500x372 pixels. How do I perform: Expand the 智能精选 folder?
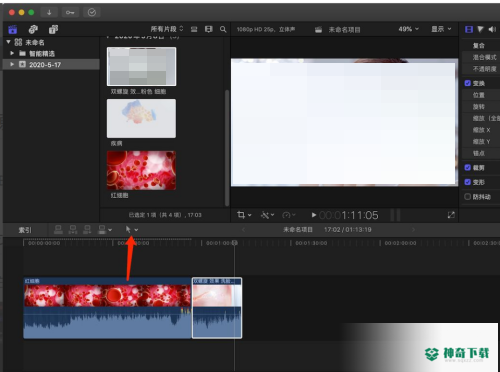pos(12,53)
